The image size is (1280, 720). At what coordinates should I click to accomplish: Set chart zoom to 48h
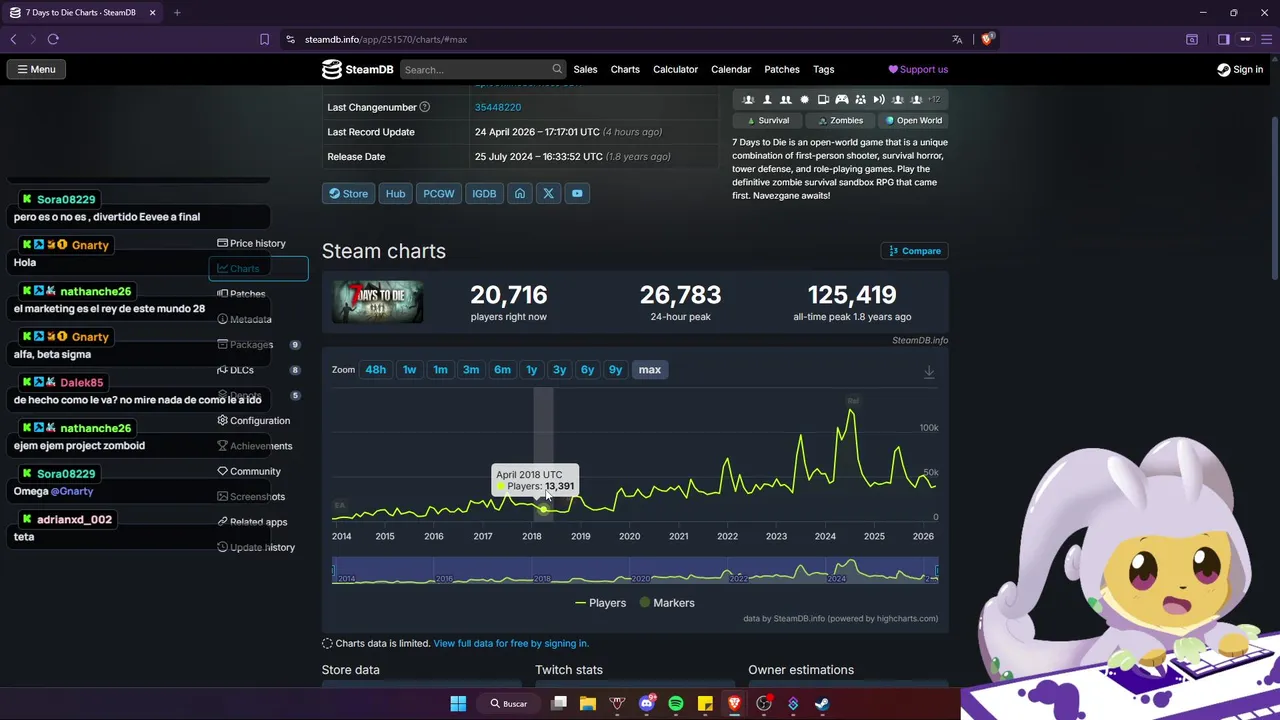click(376, 370)
